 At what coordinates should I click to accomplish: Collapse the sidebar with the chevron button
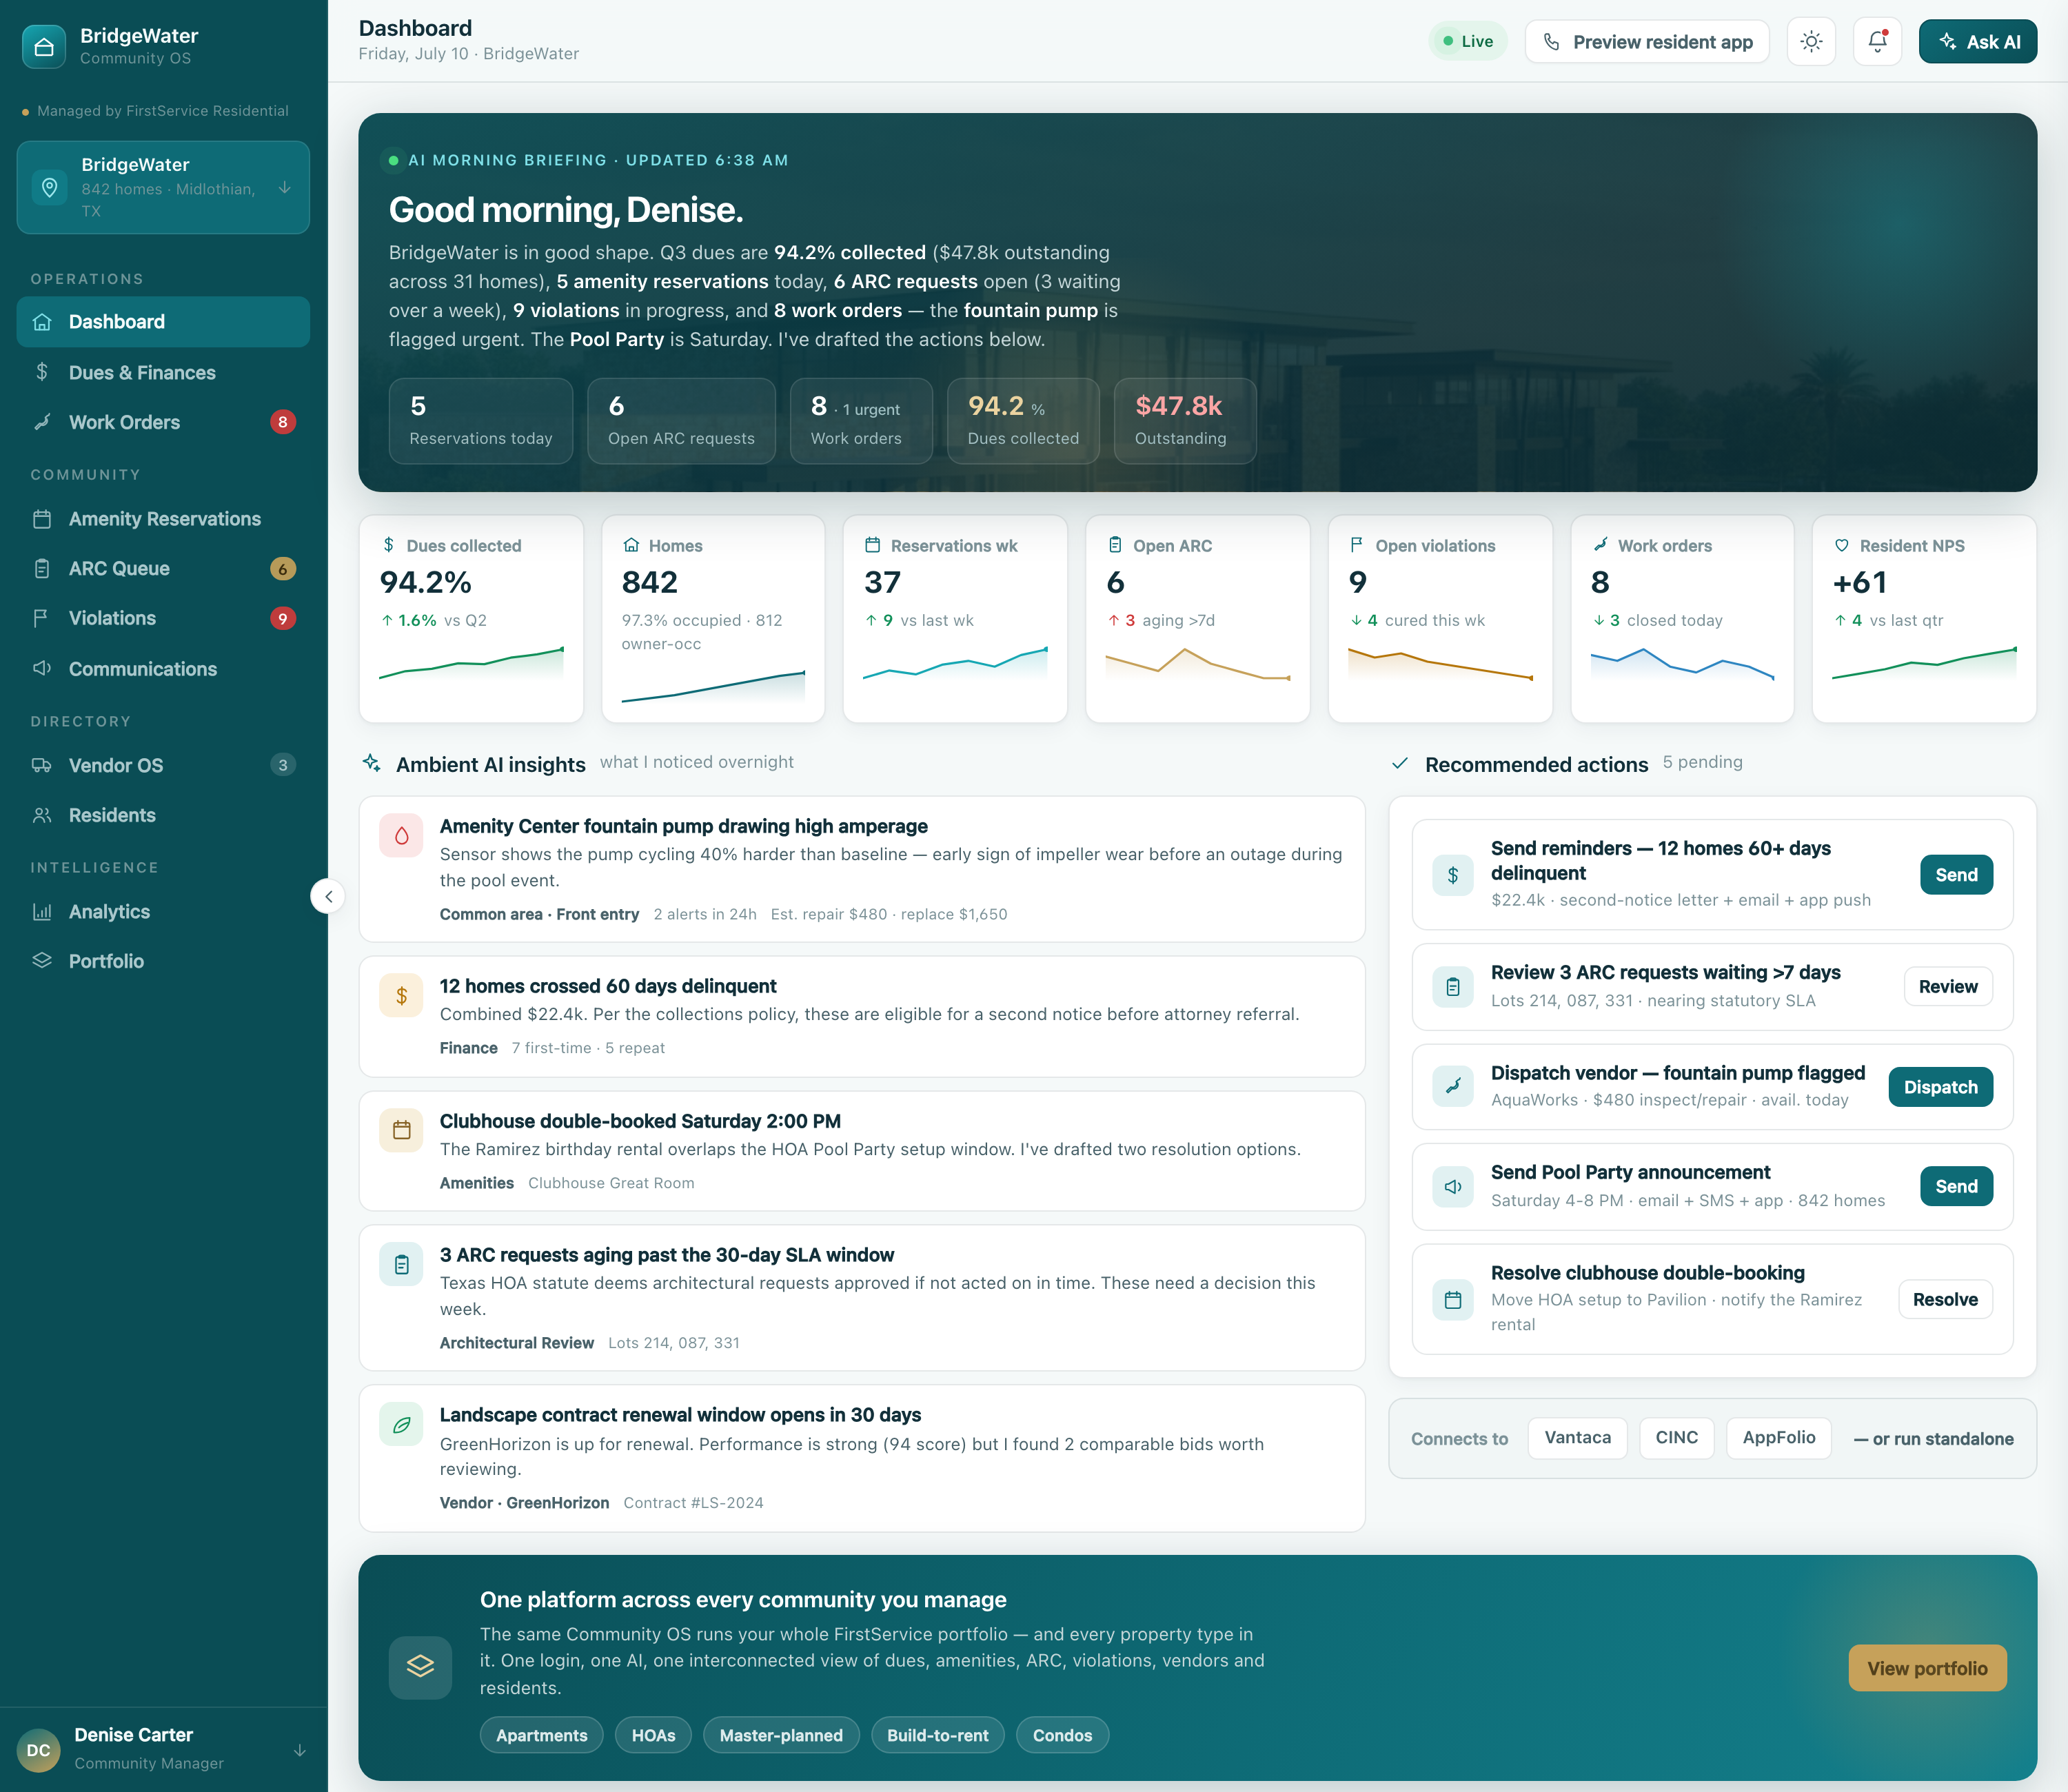[328, 896]
